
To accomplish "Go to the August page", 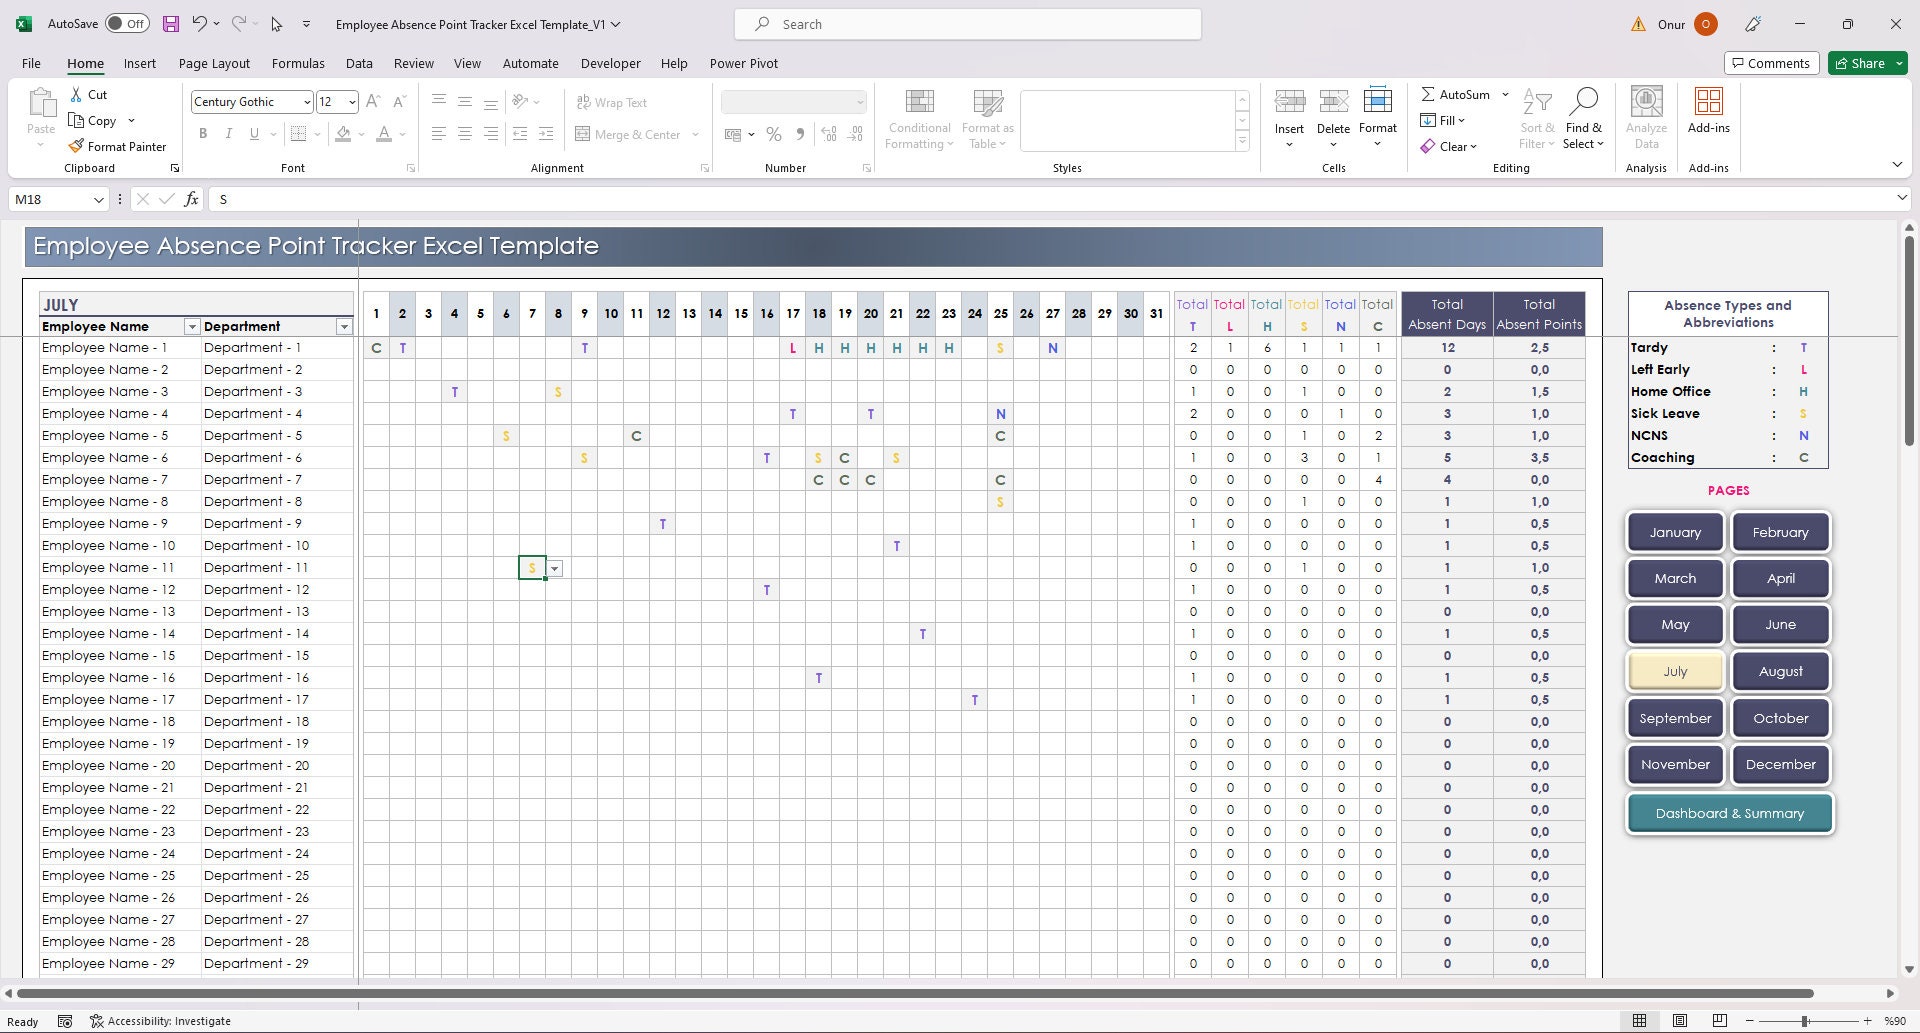I will click(1780, 671).
